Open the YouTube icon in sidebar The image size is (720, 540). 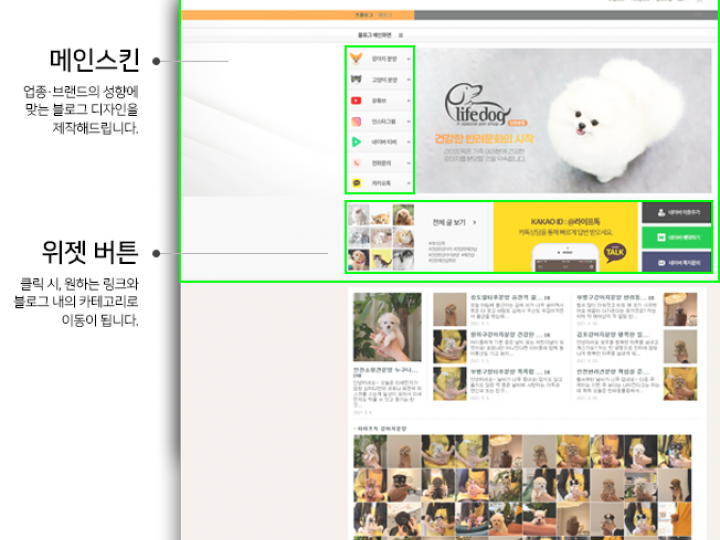point(356,101)
